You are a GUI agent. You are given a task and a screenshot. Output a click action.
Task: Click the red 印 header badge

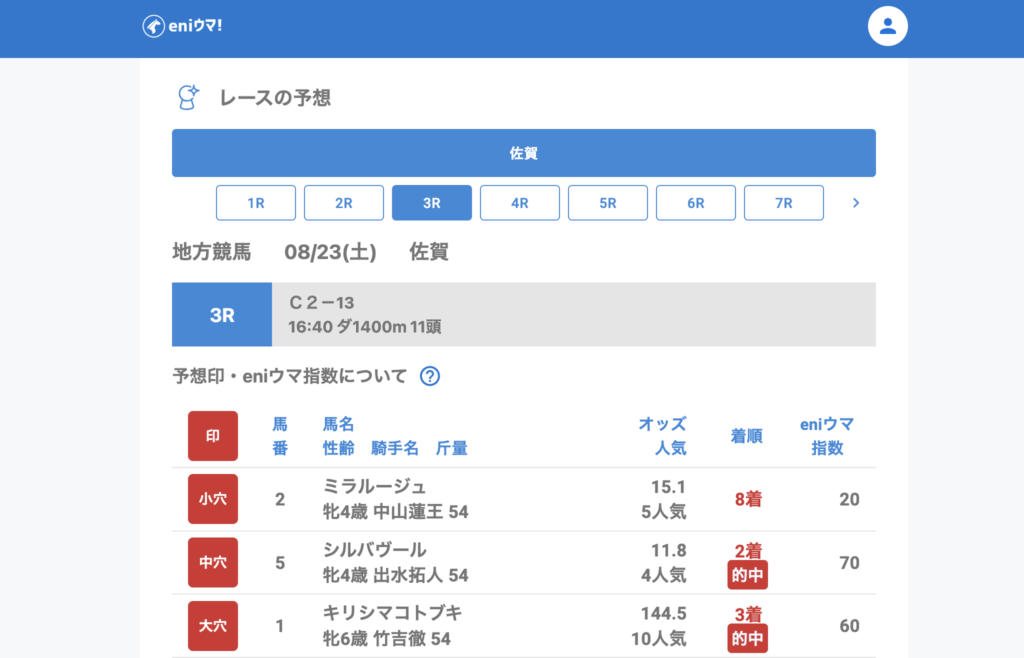click(213, 436)
